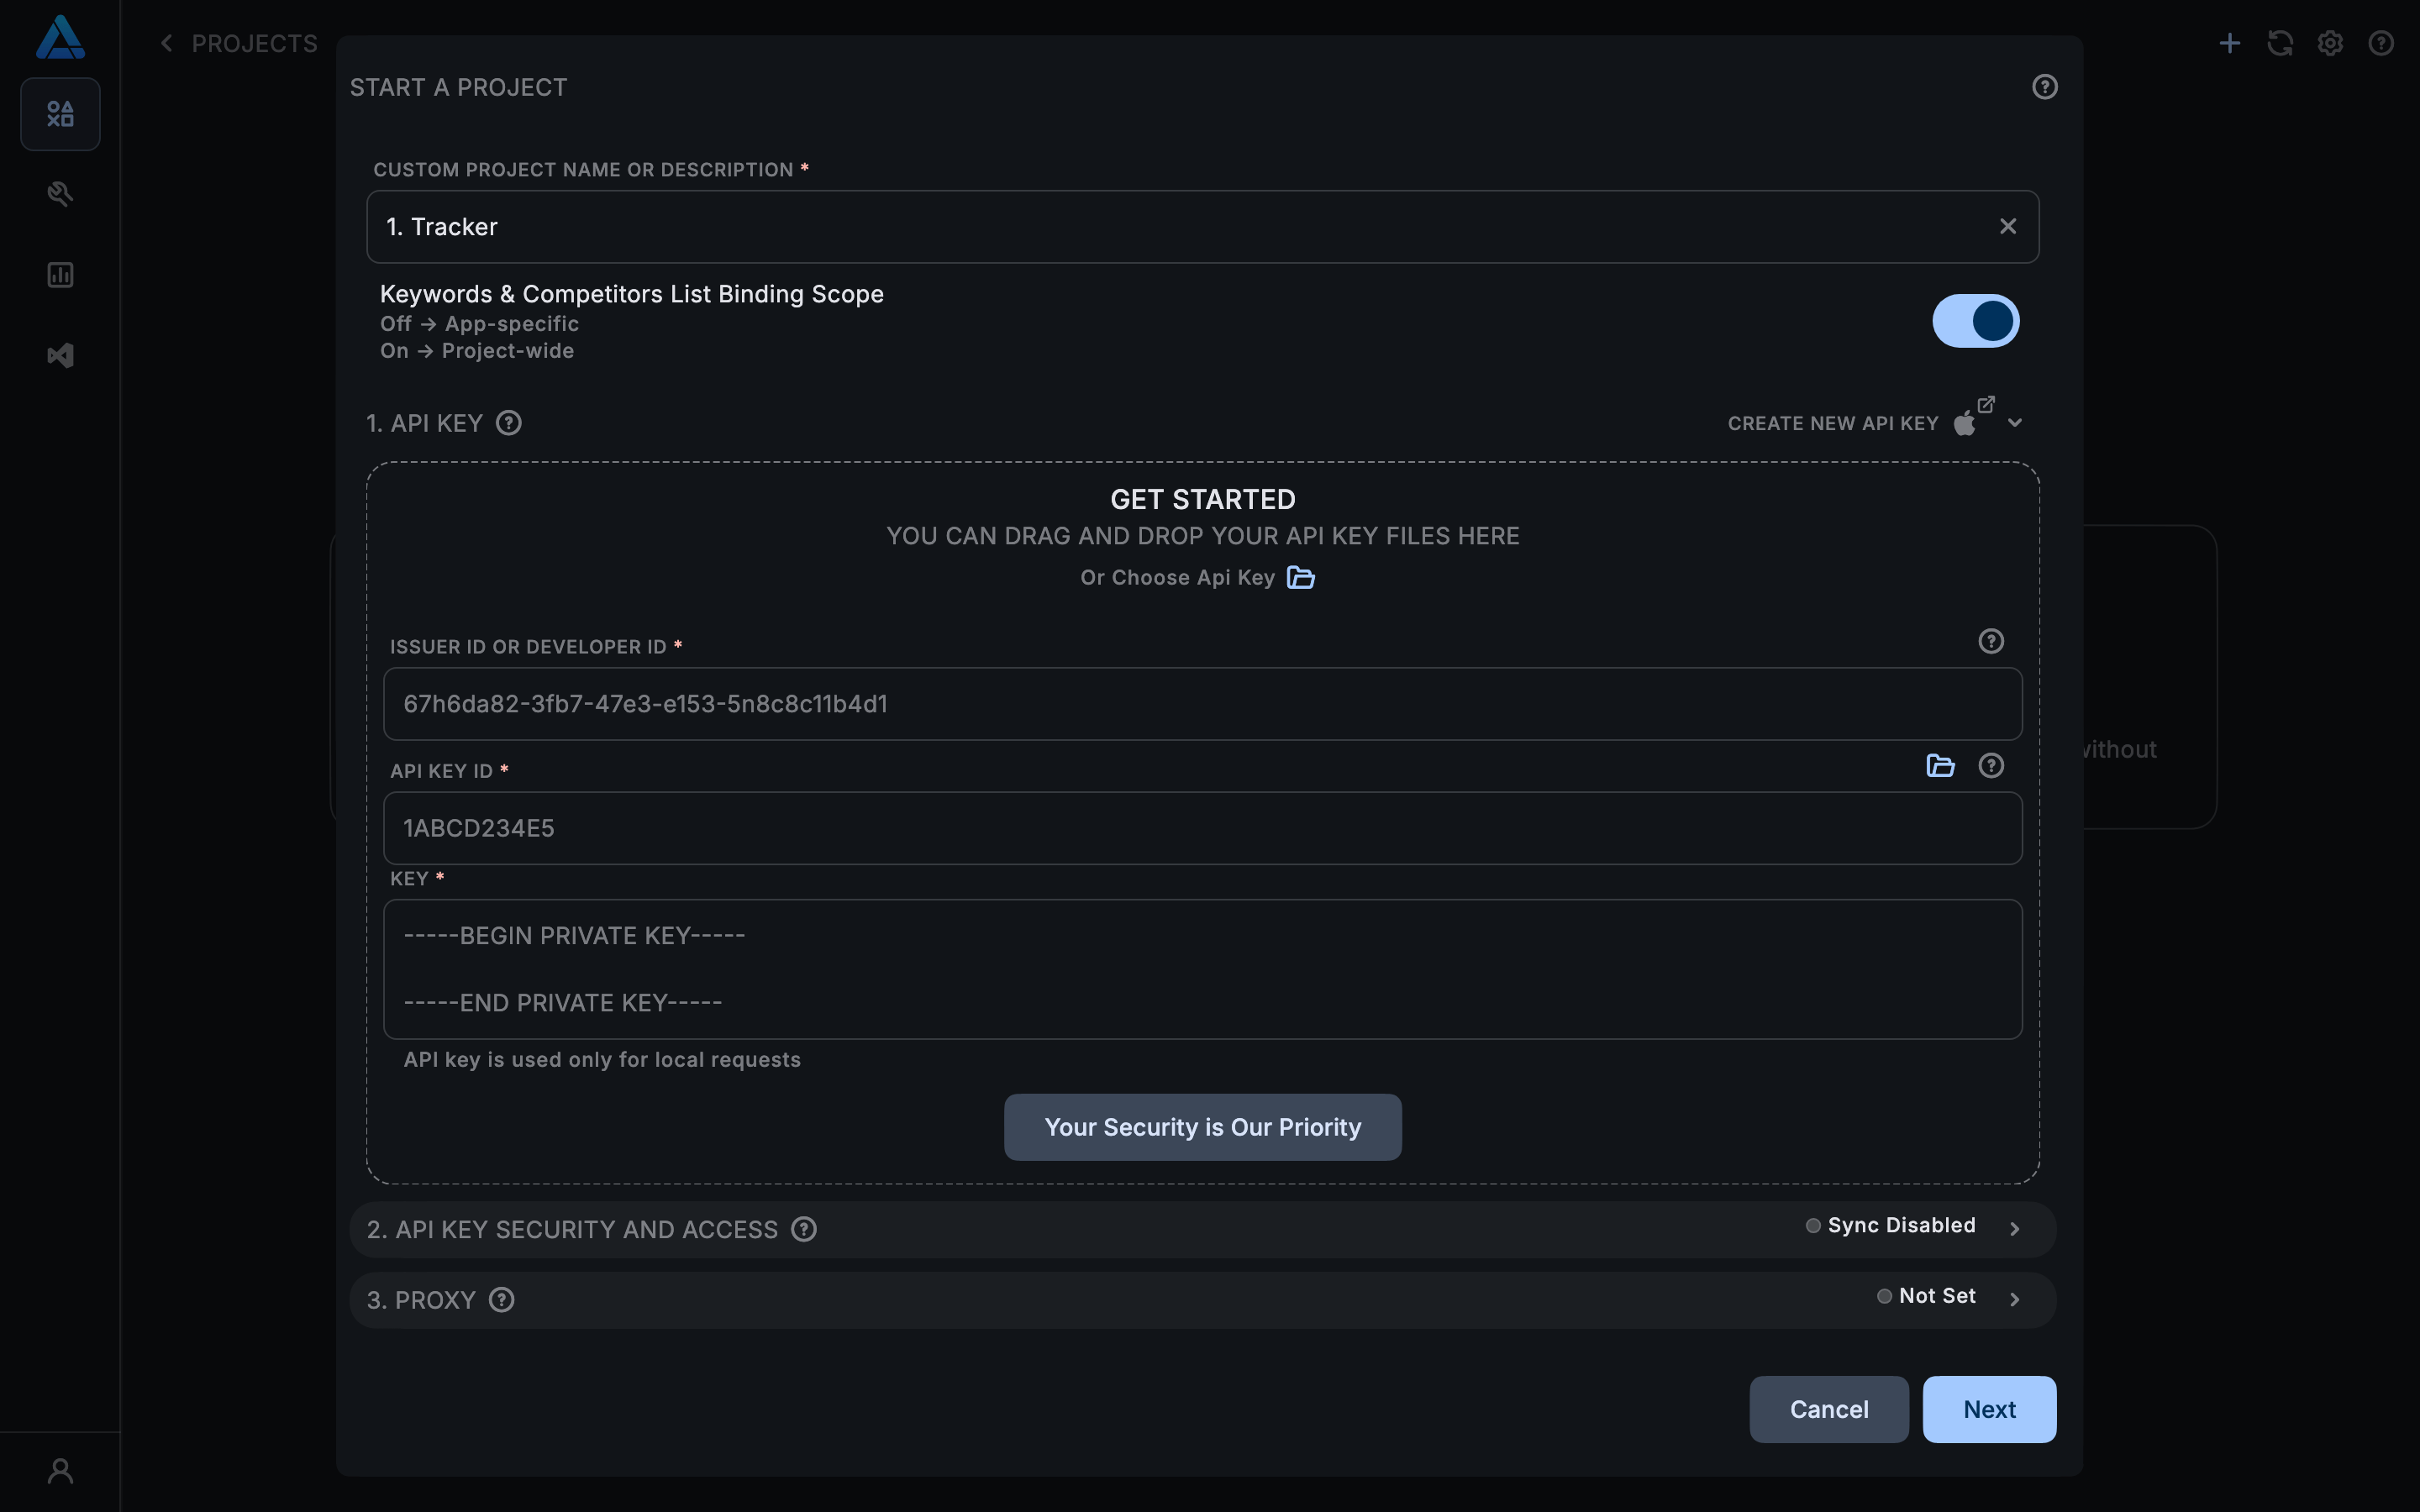
Task: Click the Cancel button
Action: (1828, 1409)
